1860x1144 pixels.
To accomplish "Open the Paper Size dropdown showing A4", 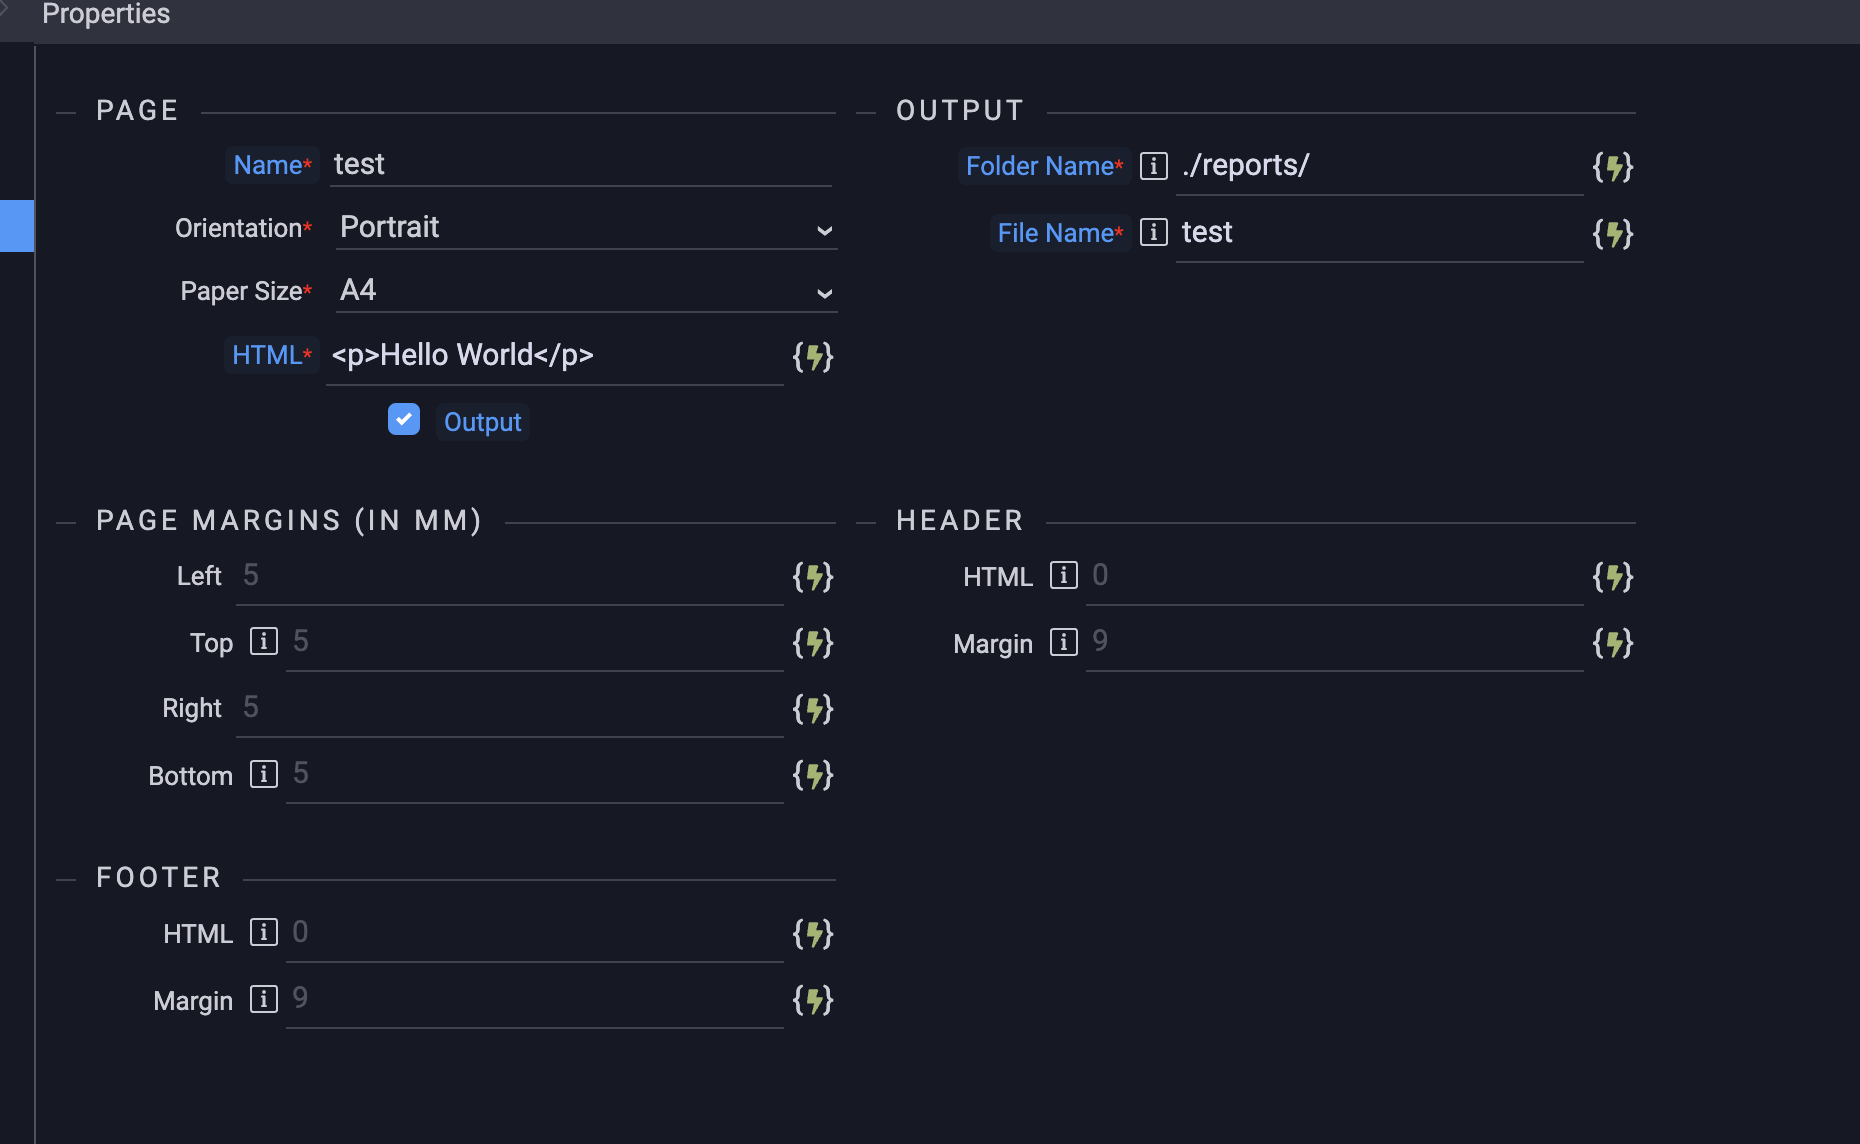I will coord(586,291).
